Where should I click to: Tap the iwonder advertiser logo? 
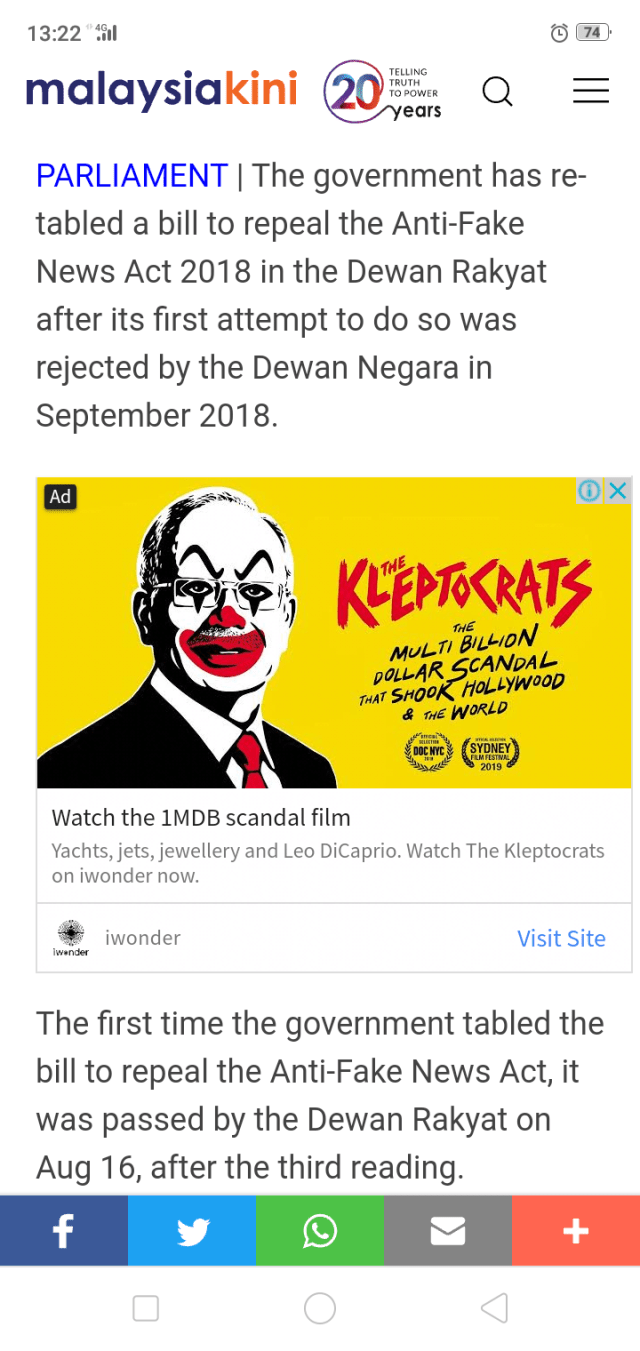[x=71, y=938]
